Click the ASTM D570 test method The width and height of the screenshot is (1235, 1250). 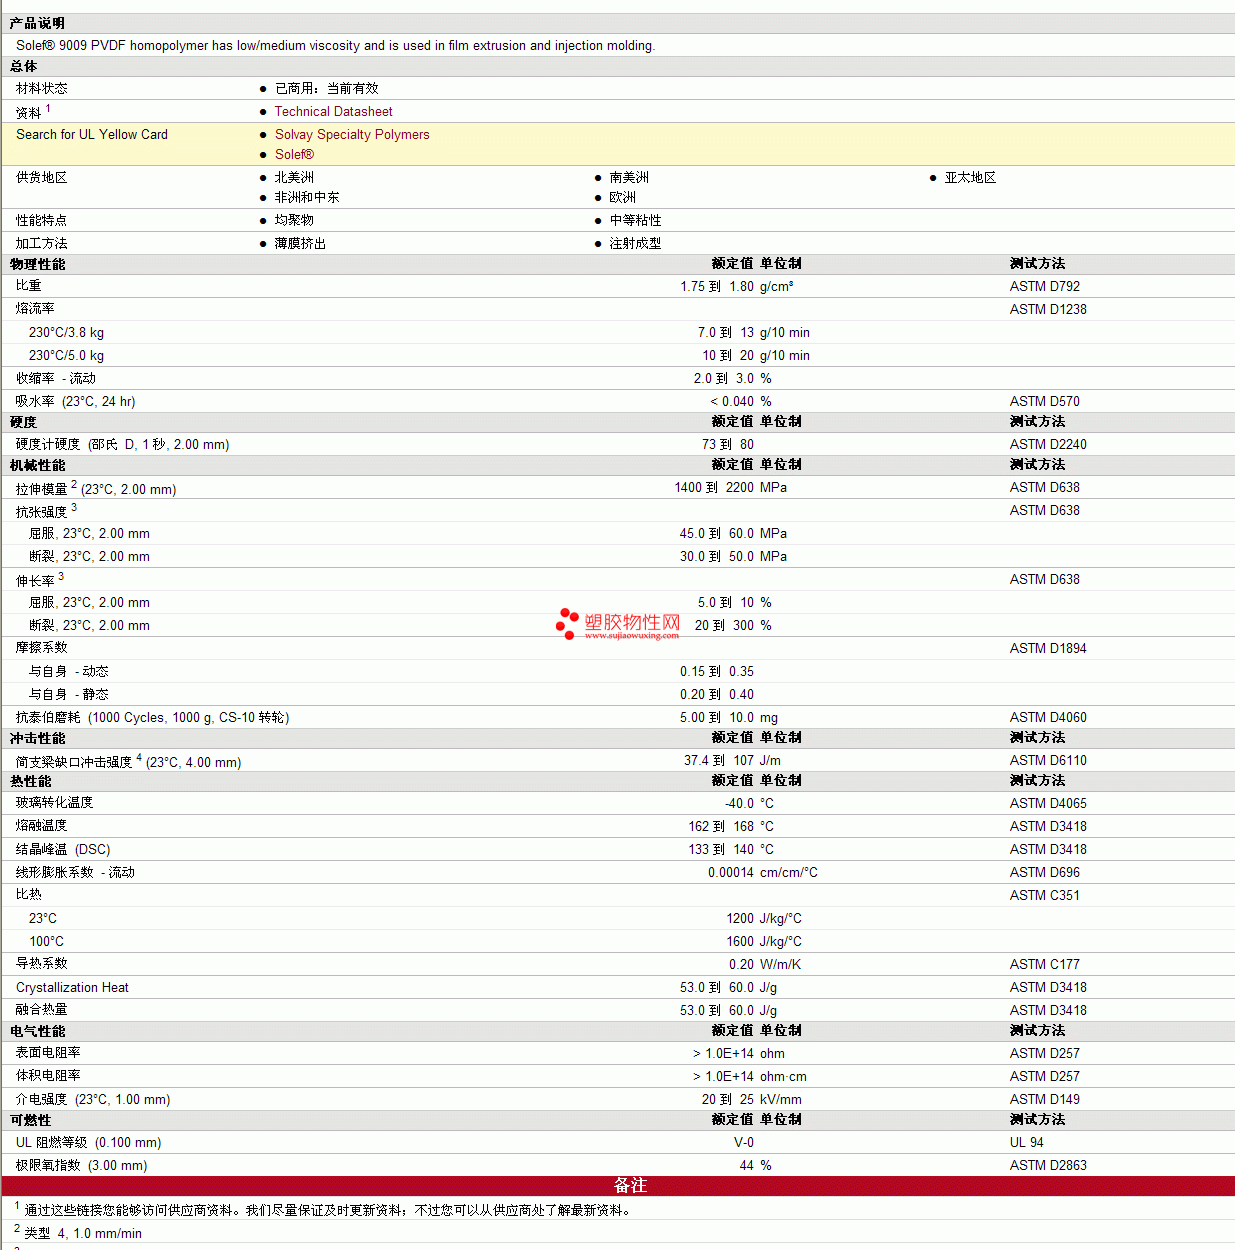[x=1044, y=401]
